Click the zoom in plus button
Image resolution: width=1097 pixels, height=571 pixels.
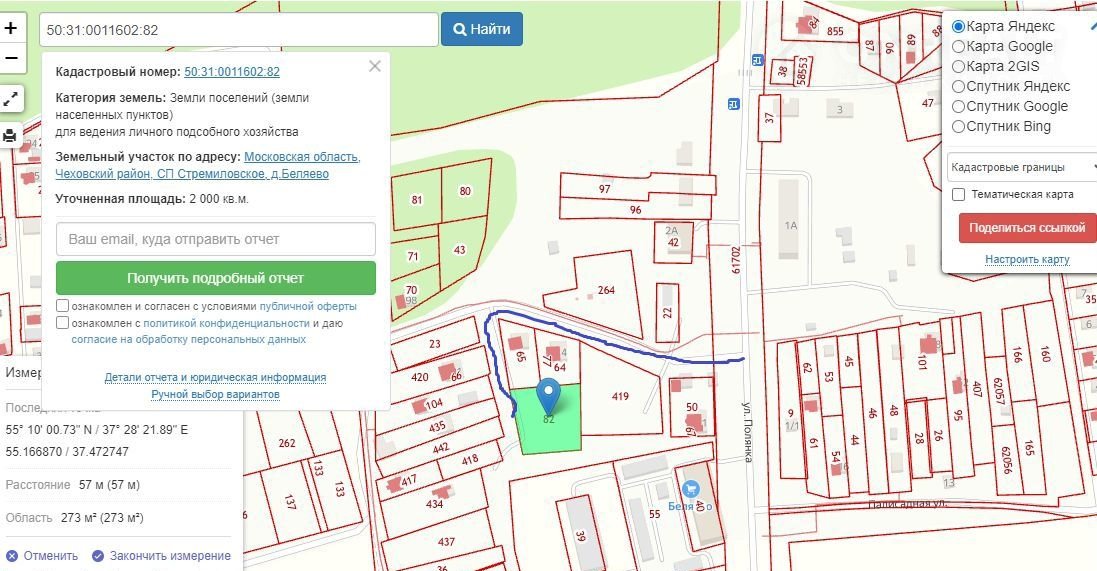click(x=11, y=29)
